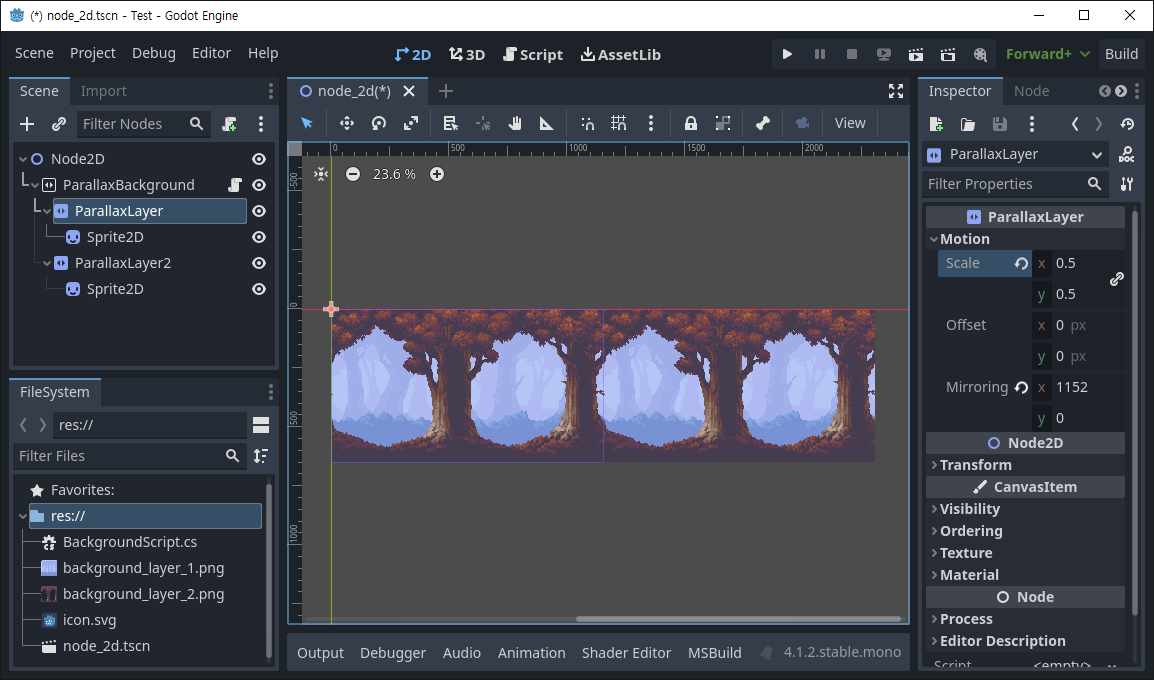1154x680 pixels.
Task: Add a new node with plus icon
Action: click(27, 124)
